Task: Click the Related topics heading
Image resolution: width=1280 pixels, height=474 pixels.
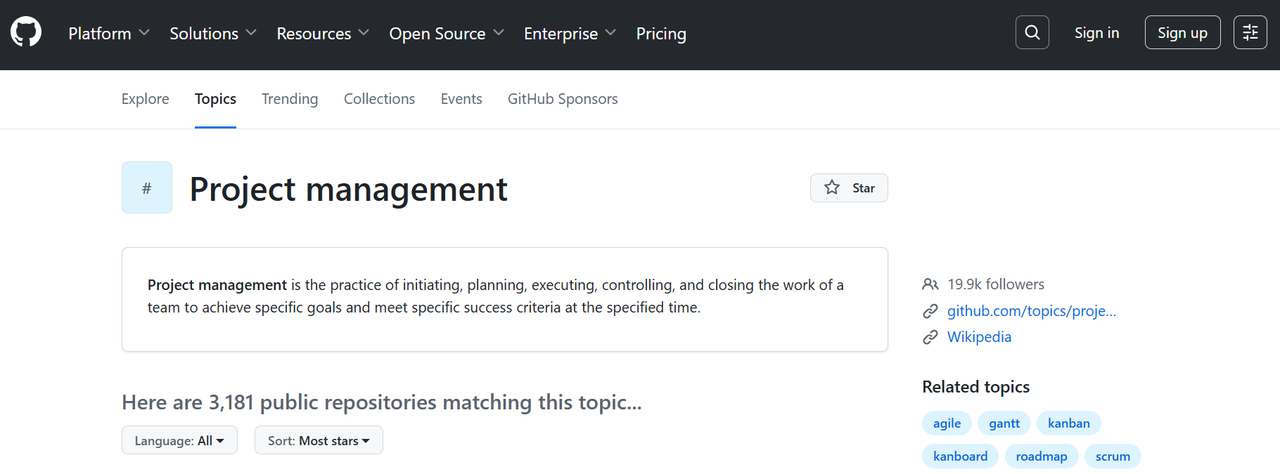Action: tap(976, 387)
